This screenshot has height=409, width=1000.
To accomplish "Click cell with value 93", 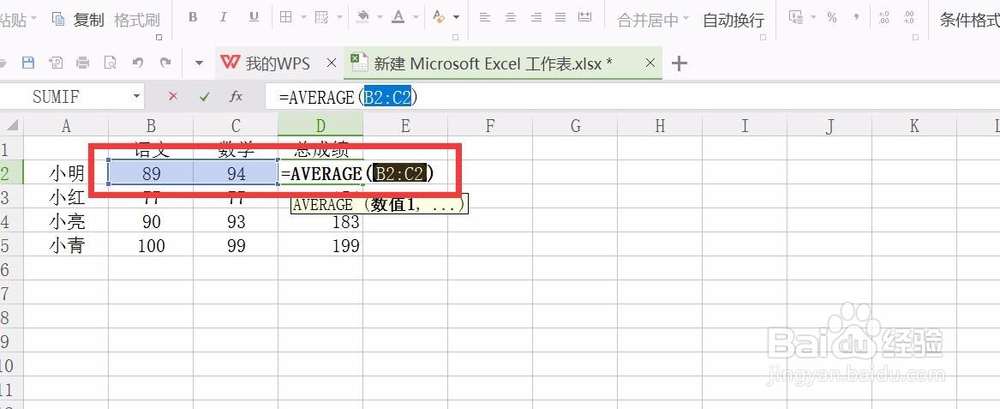I will pos(235,221).
